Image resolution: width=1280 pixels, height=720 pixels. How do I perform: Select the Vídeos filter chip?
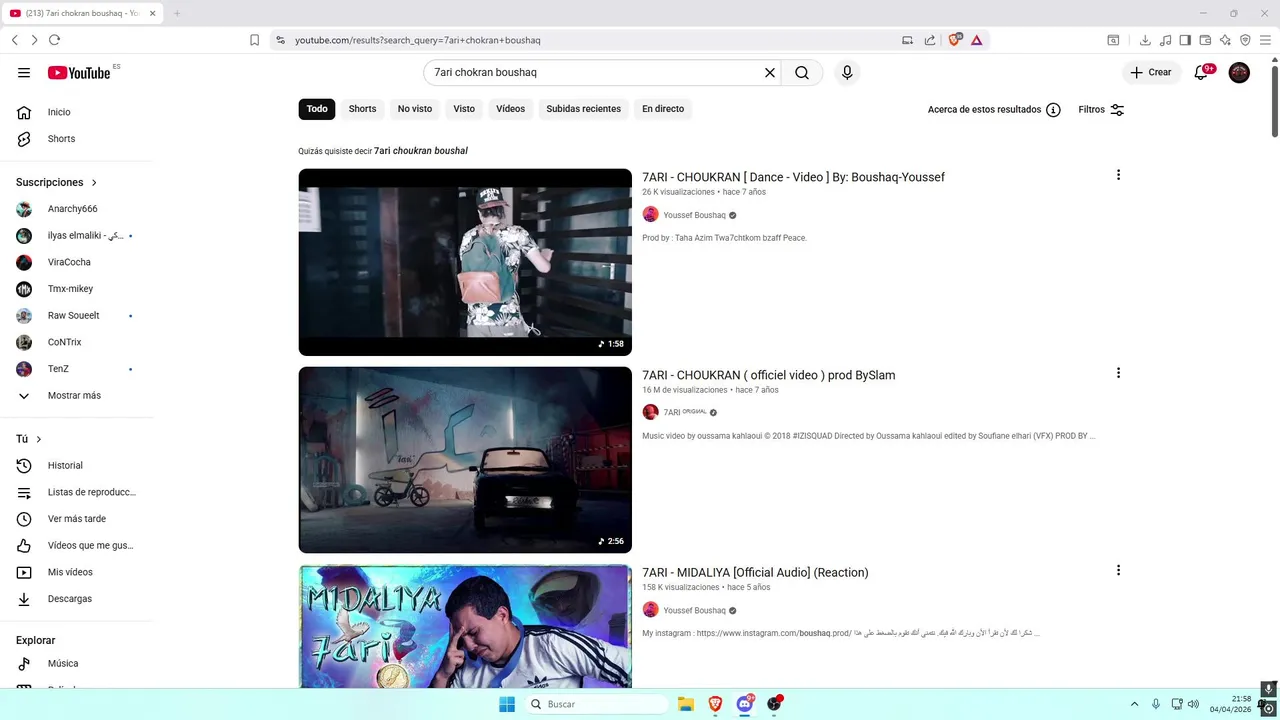(x=510, y=109)
